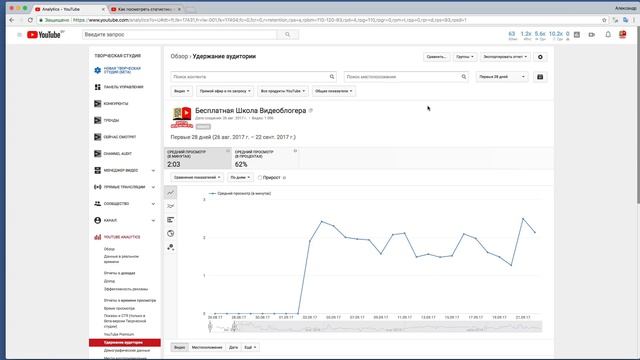Screen dimensions: 640x360
Task: Open Экспортировать отчет dropdown
Action: point(505,57)
